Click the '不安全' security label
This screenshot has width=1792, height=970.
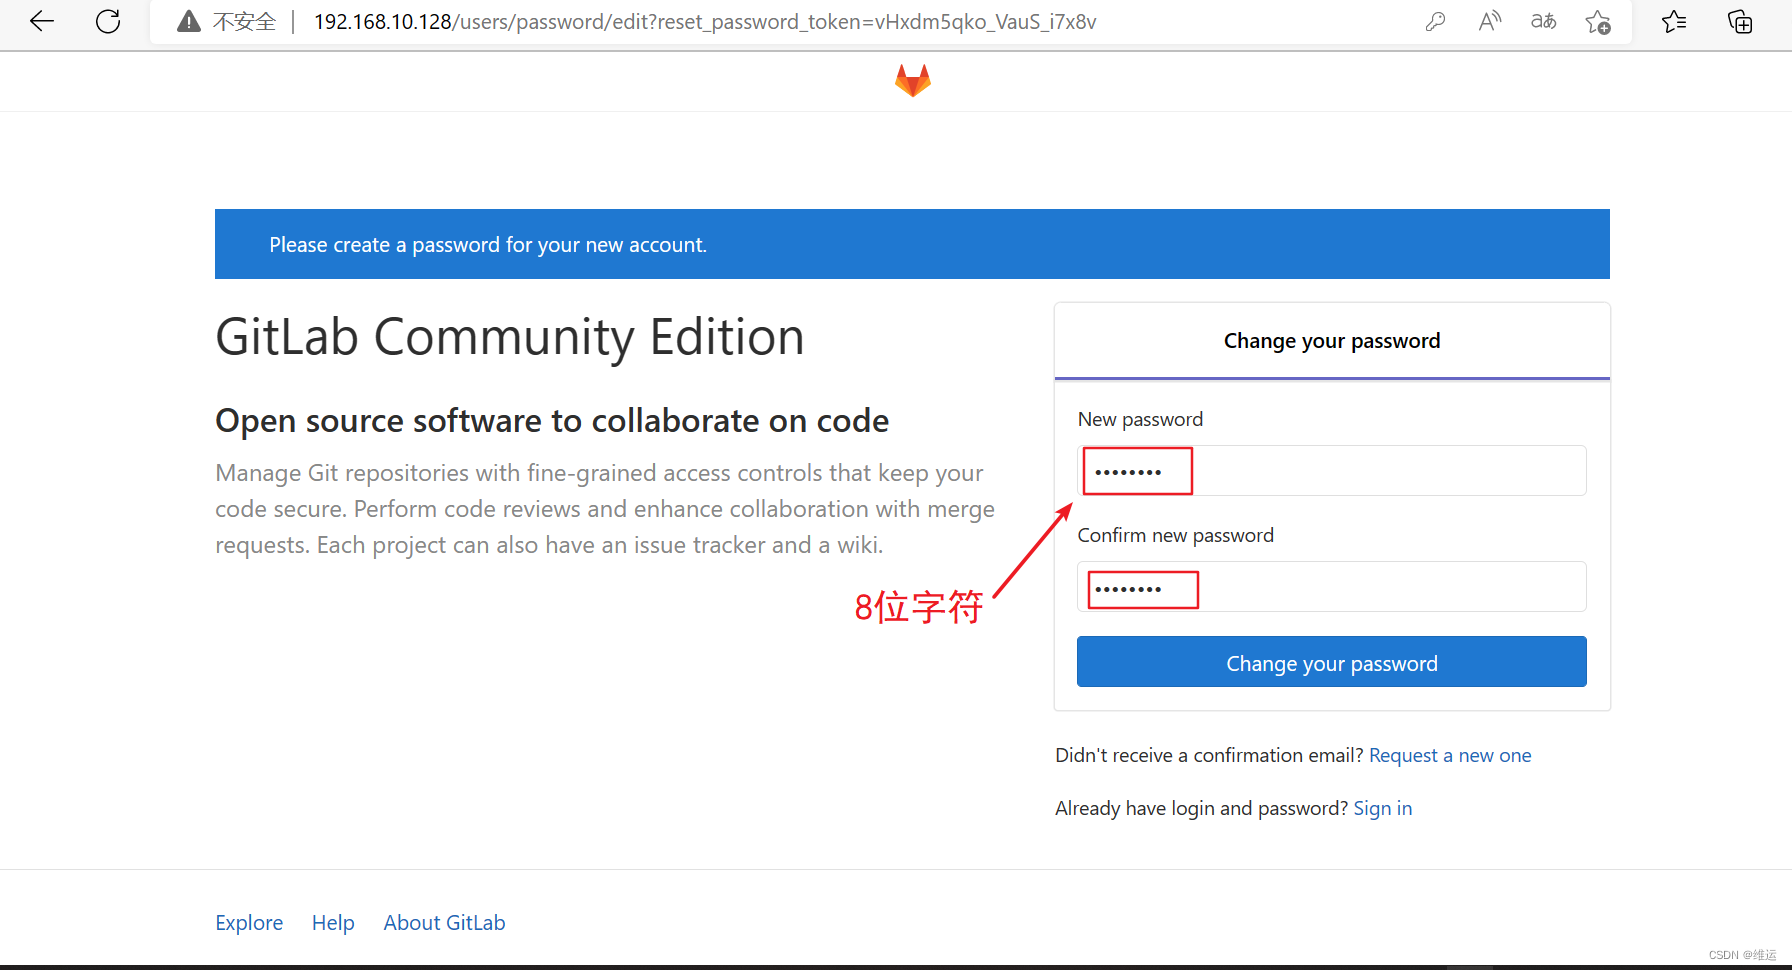[x=244, y=22]
